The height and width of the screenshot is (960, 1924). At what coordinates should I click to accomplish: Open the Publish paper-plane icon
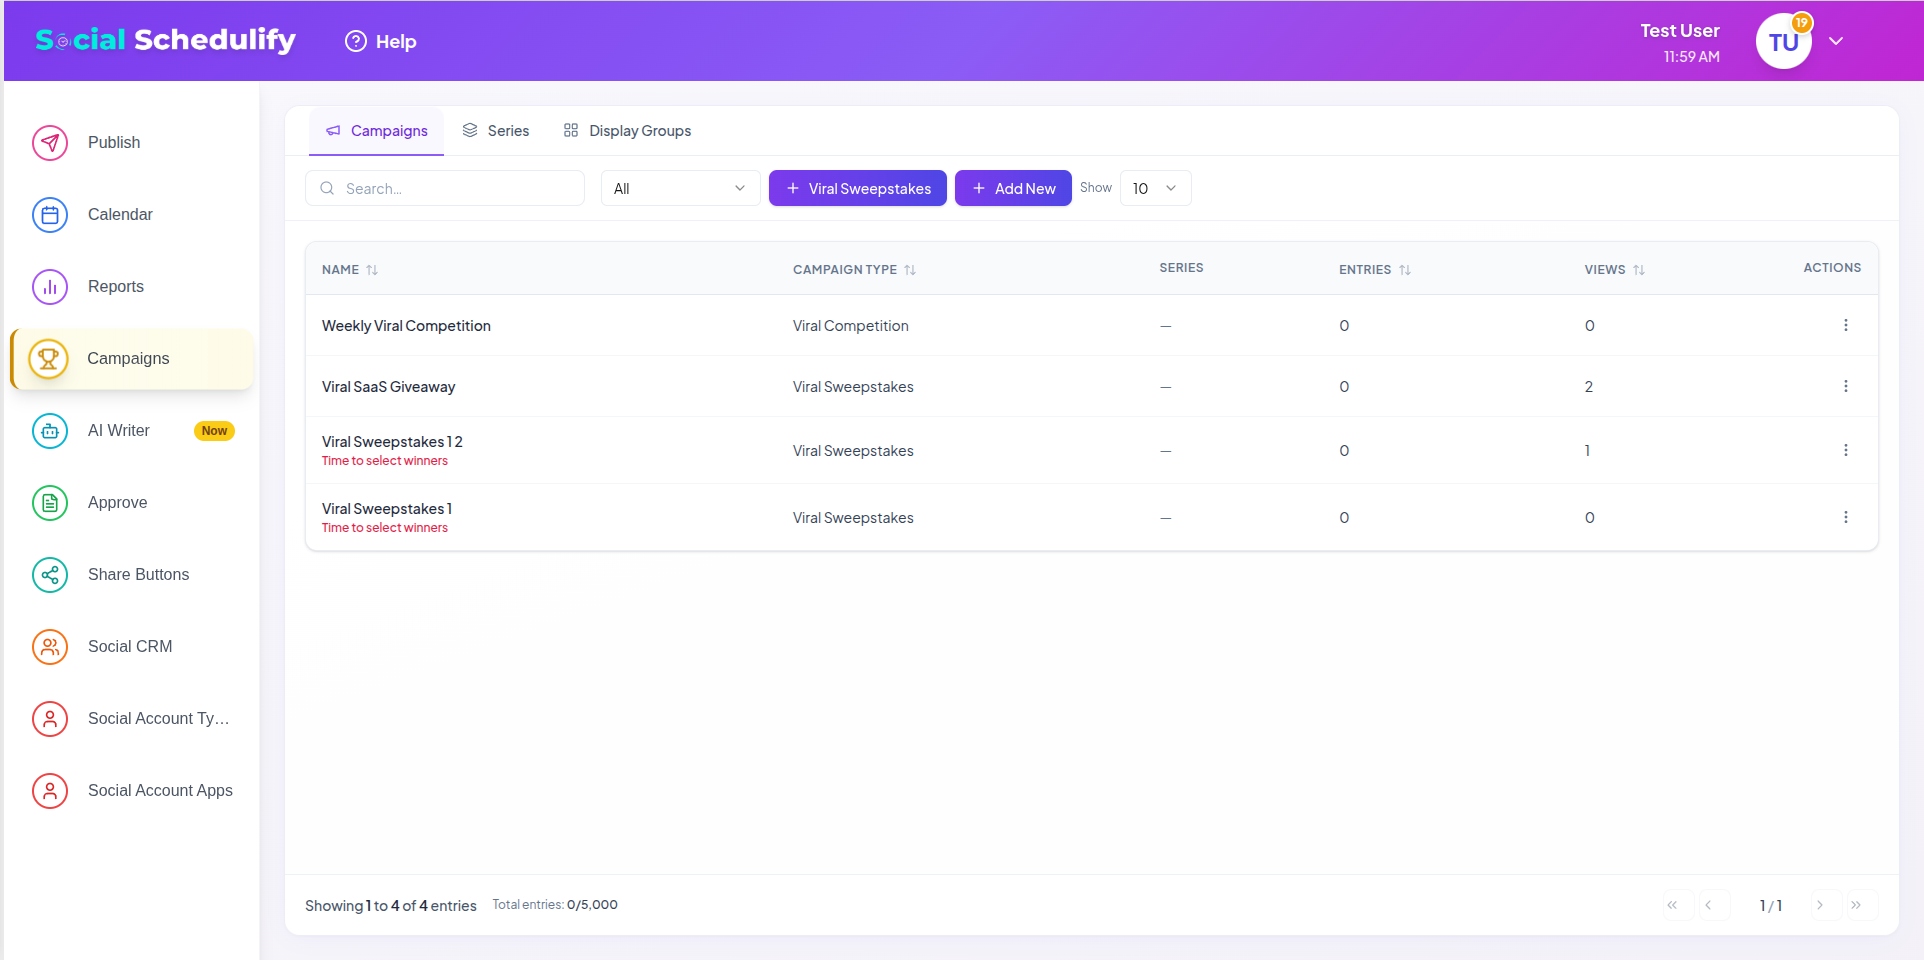(50, 143)
